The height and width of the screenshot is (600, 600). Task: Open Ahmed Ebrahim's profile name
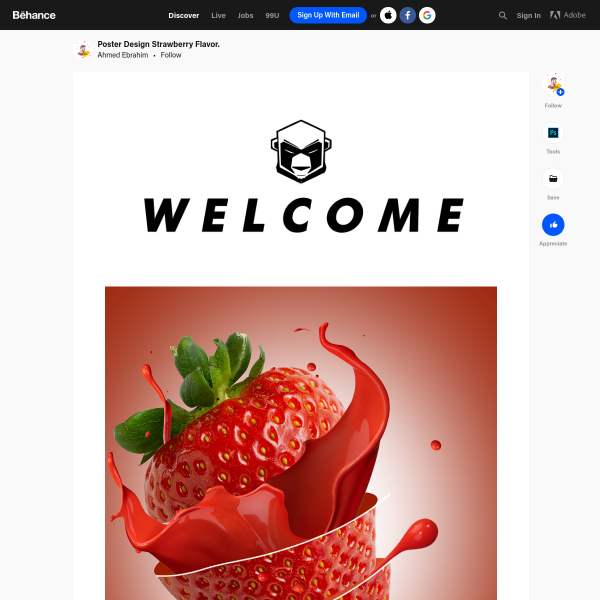tap(122, 55)
